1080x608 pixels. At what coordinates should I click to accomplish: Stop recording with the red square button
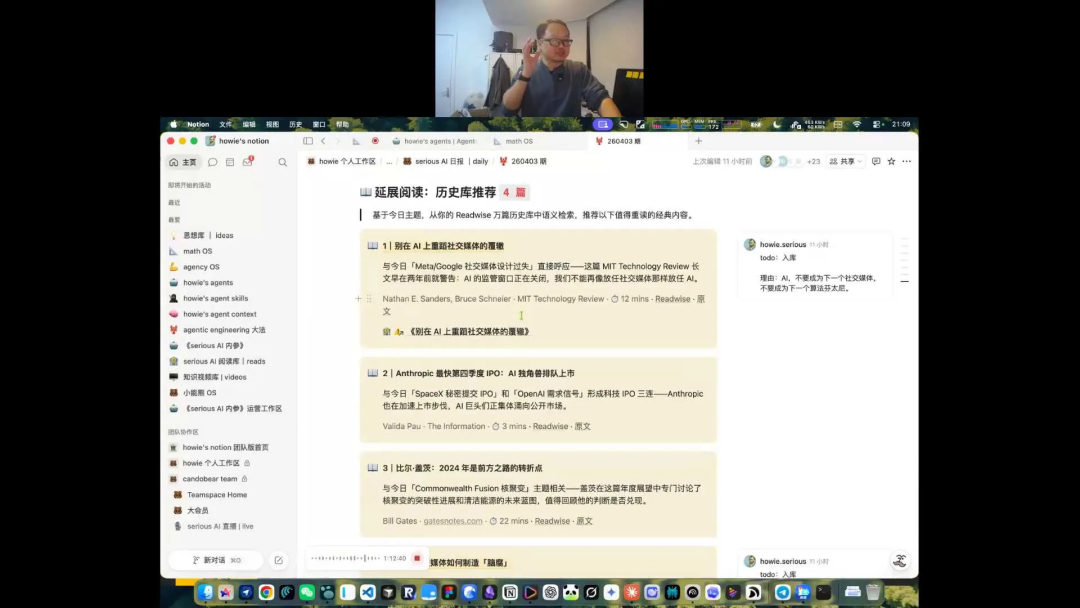[x=417, y=558]
